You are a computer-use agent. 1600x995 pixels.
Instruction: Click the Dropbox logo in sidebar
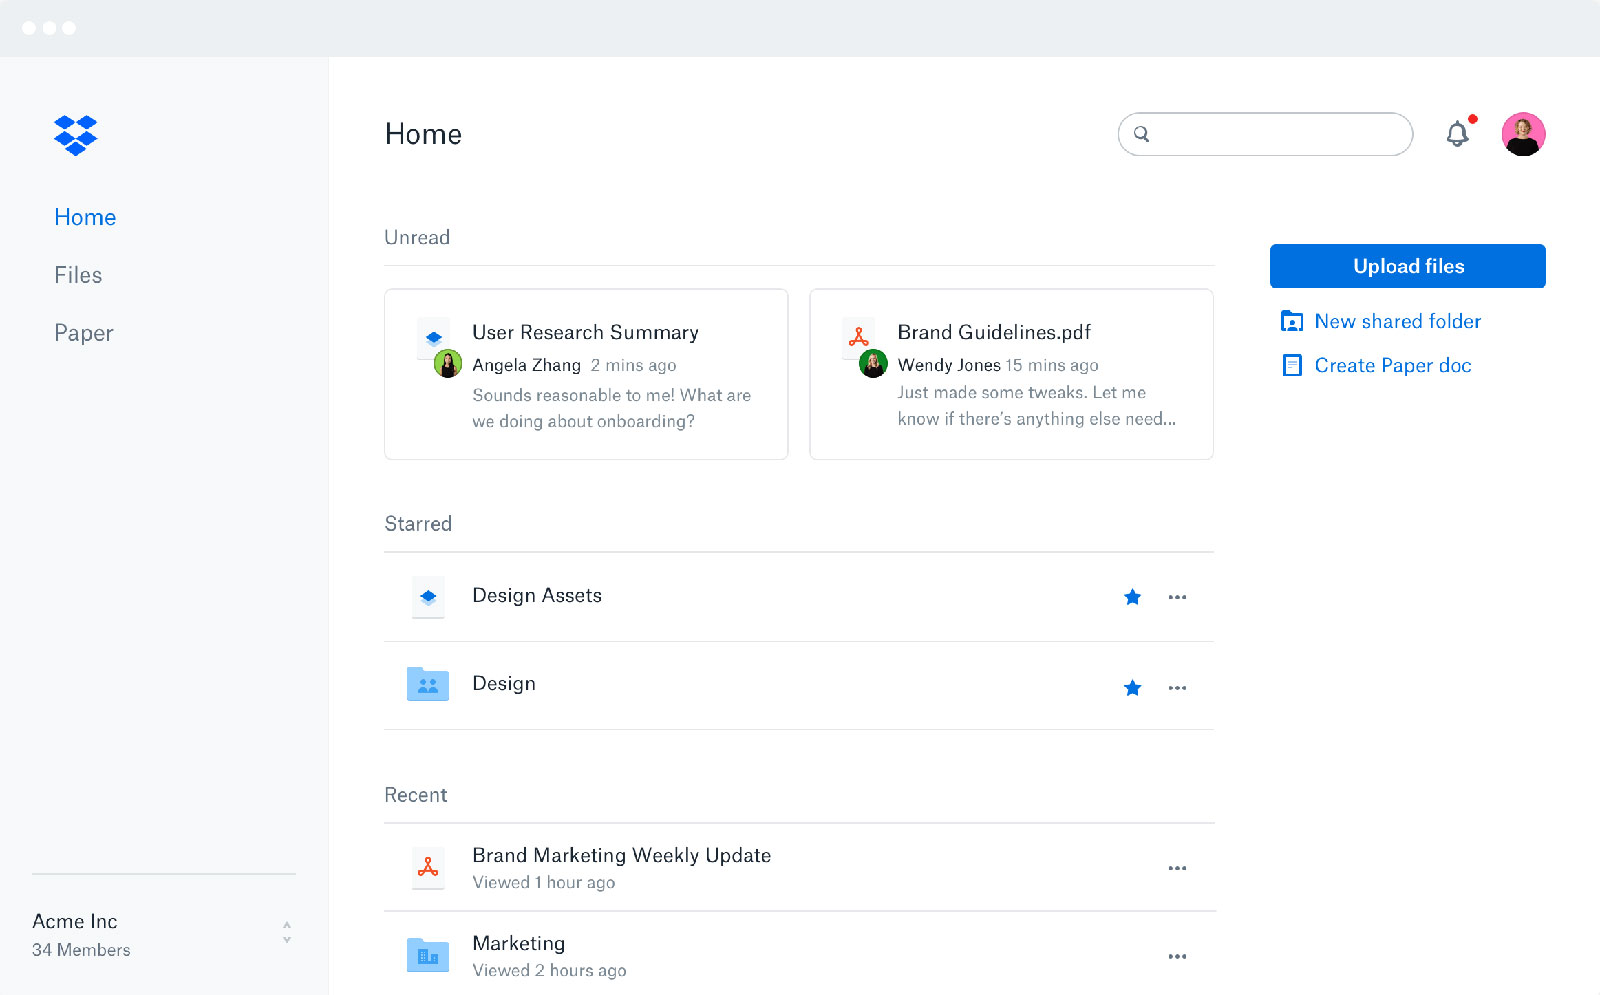pyautogui.click(x=76, y=135)
